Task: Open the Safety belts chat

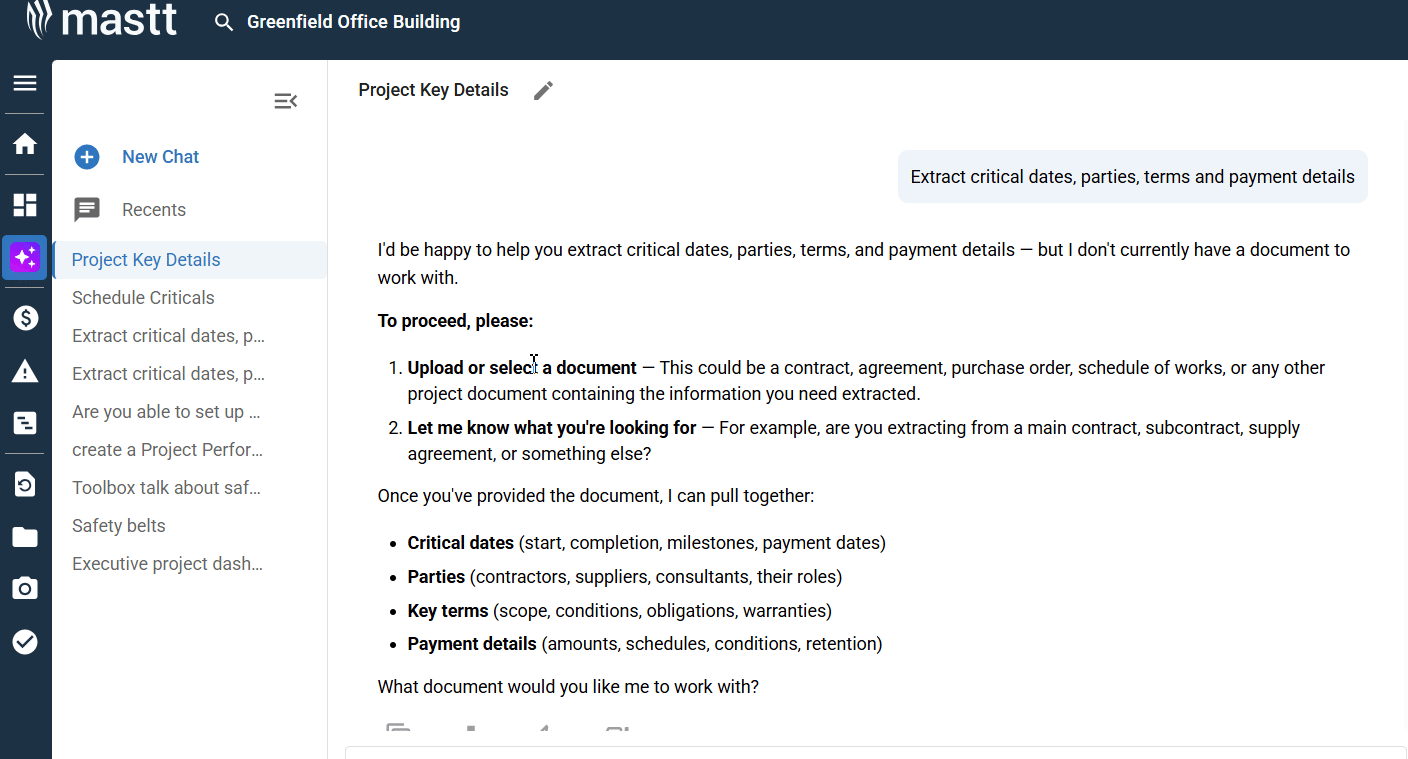Action: pyautogui.click(x=119, y=526)
